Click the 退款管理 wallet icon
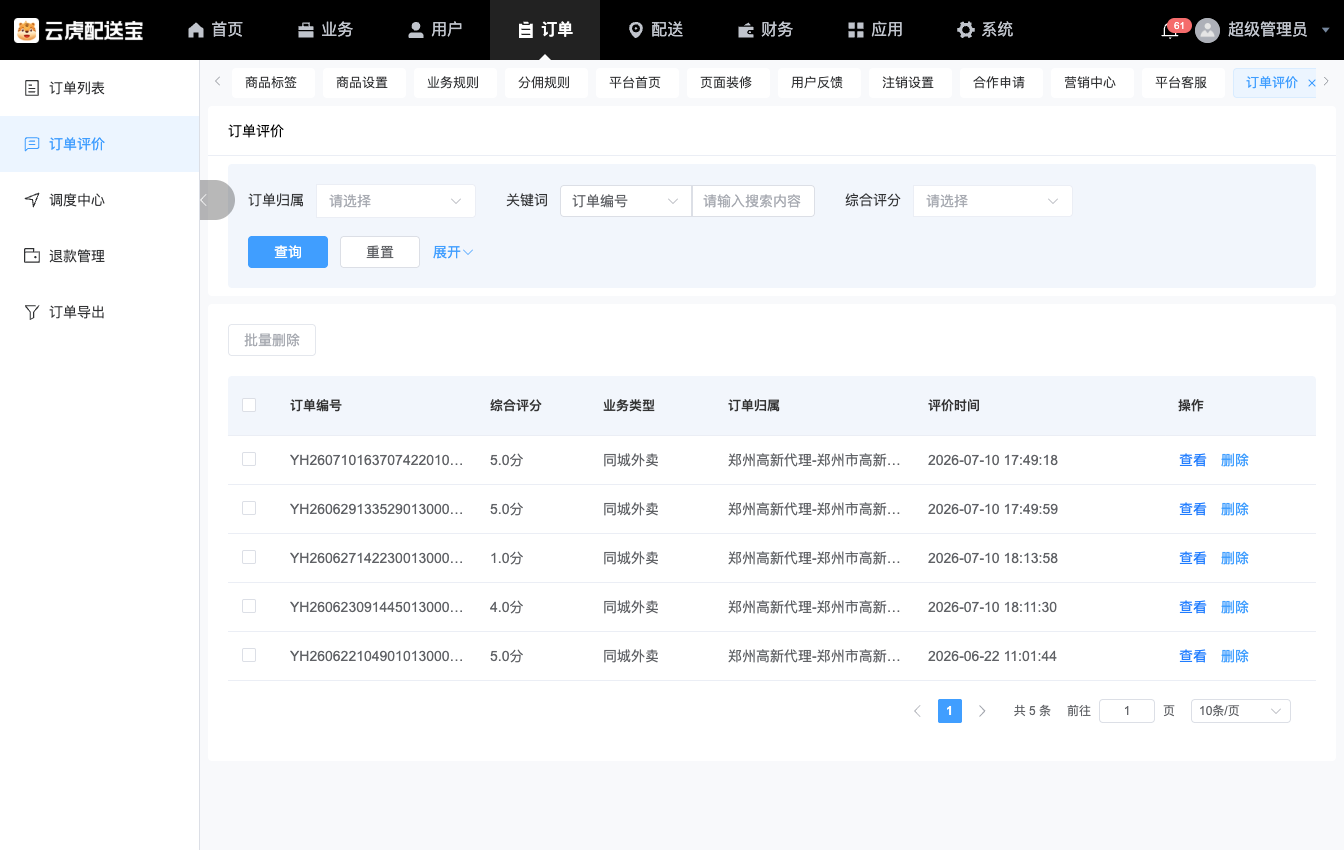The width and height of the screenshot is (1344, 850). 32,256
